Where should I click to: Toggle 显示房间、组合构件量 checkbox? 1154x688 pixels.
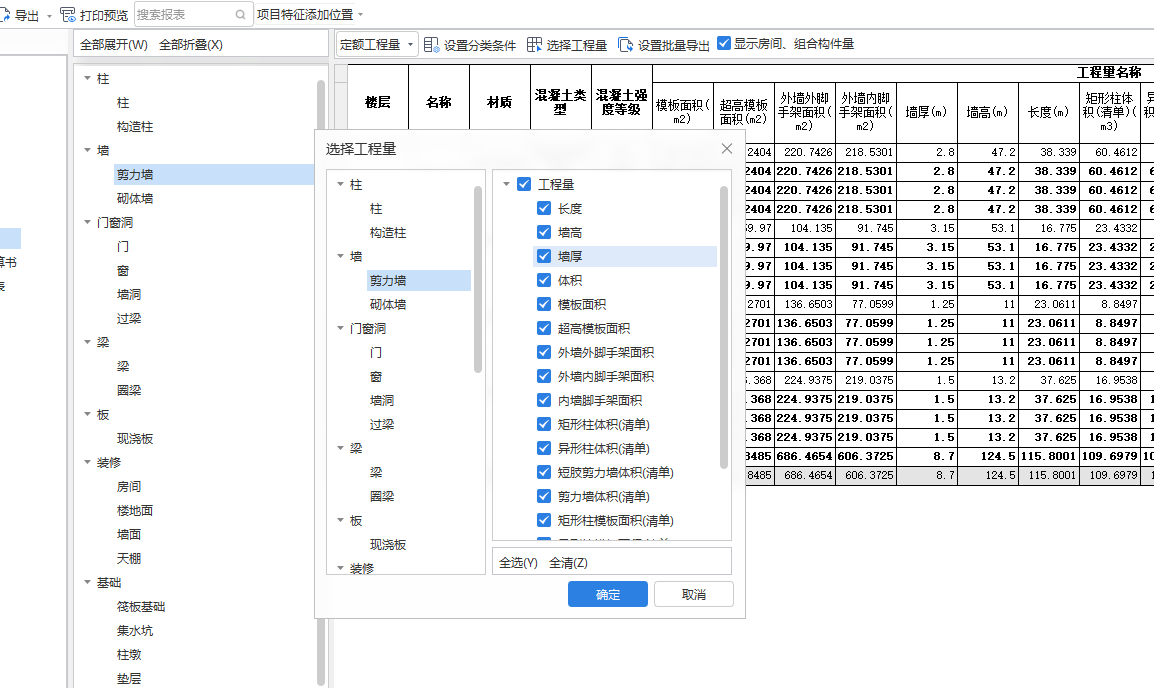[x=724, y=43]
